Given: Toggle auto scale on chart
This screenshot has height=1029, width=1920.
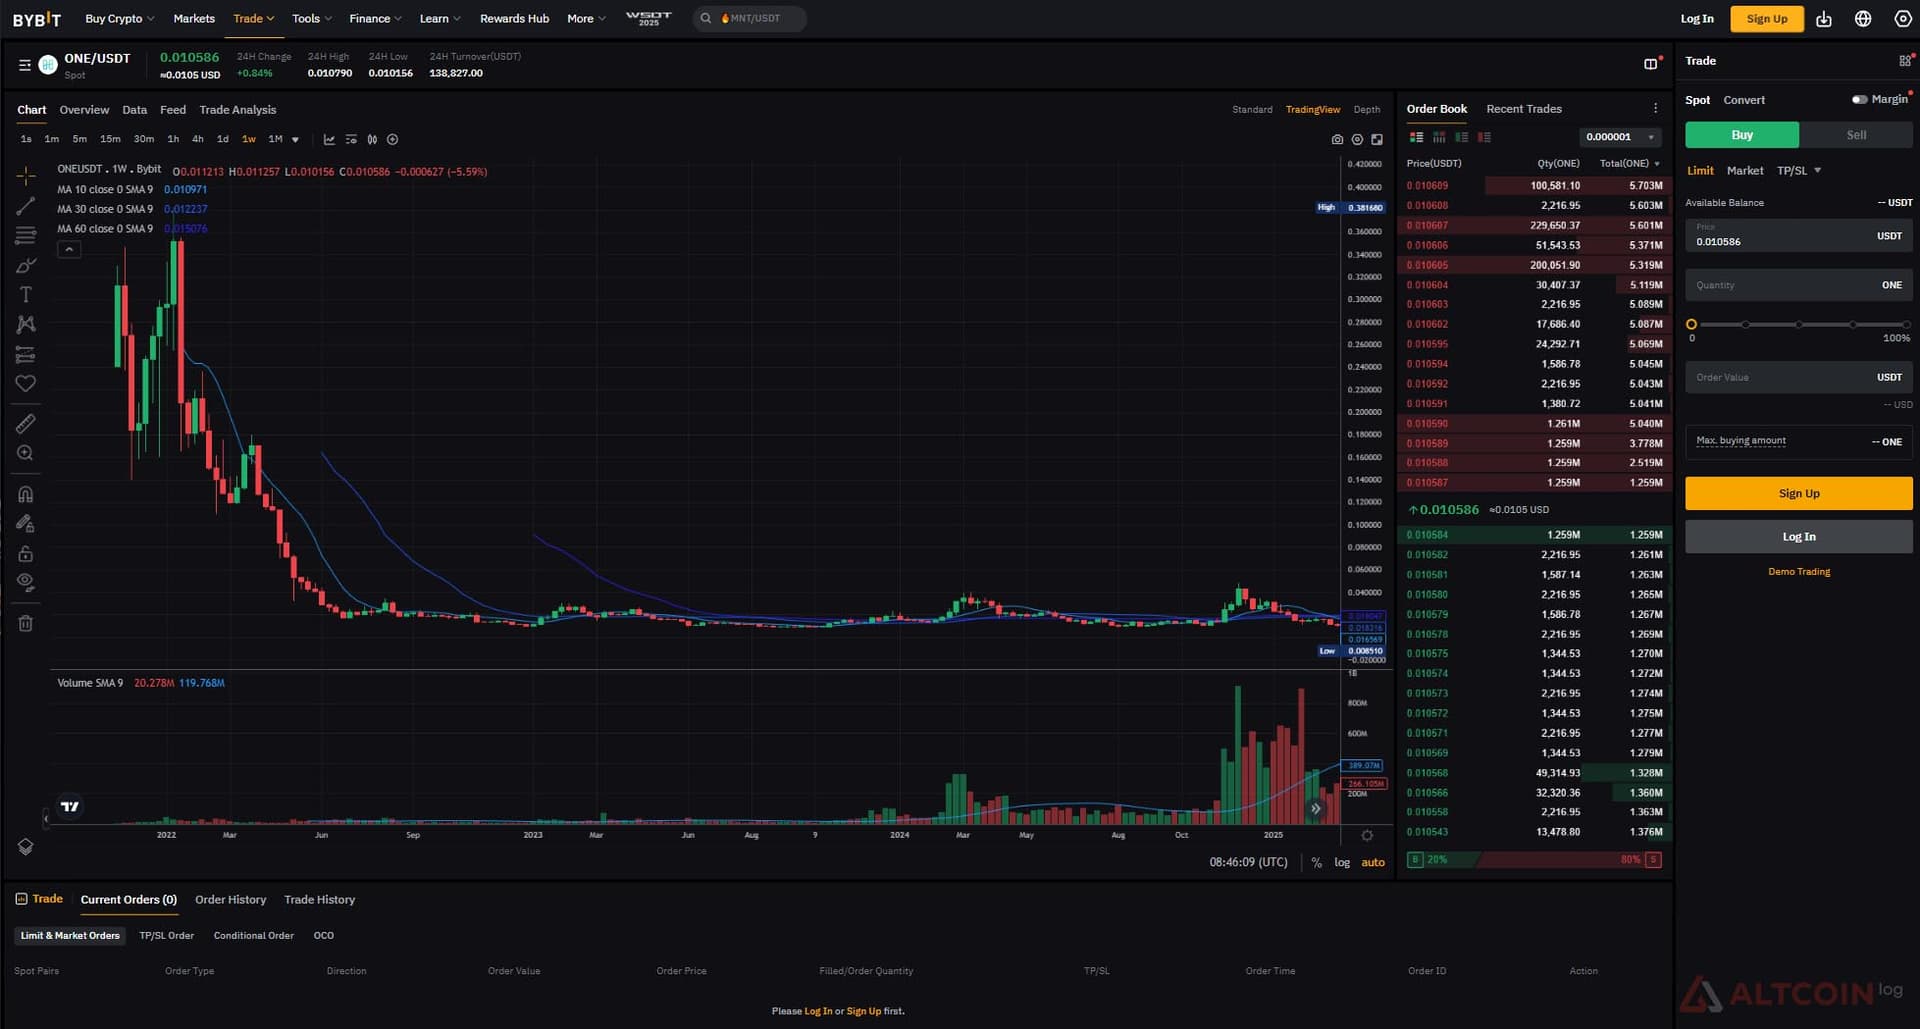Looking at the screenshot, I should click(x=1373, y=863).
